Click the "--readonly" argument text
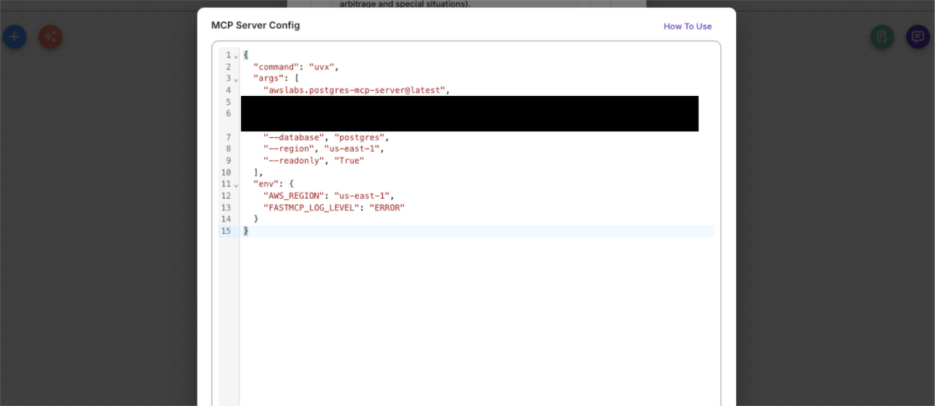This screenshot has width=936, height=406. 294,161
